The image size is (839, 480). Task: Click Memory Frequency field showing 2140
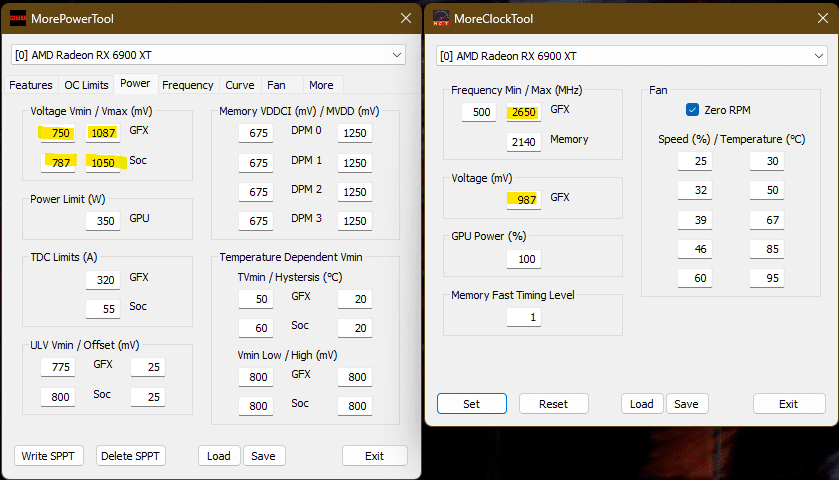(524, 142)
